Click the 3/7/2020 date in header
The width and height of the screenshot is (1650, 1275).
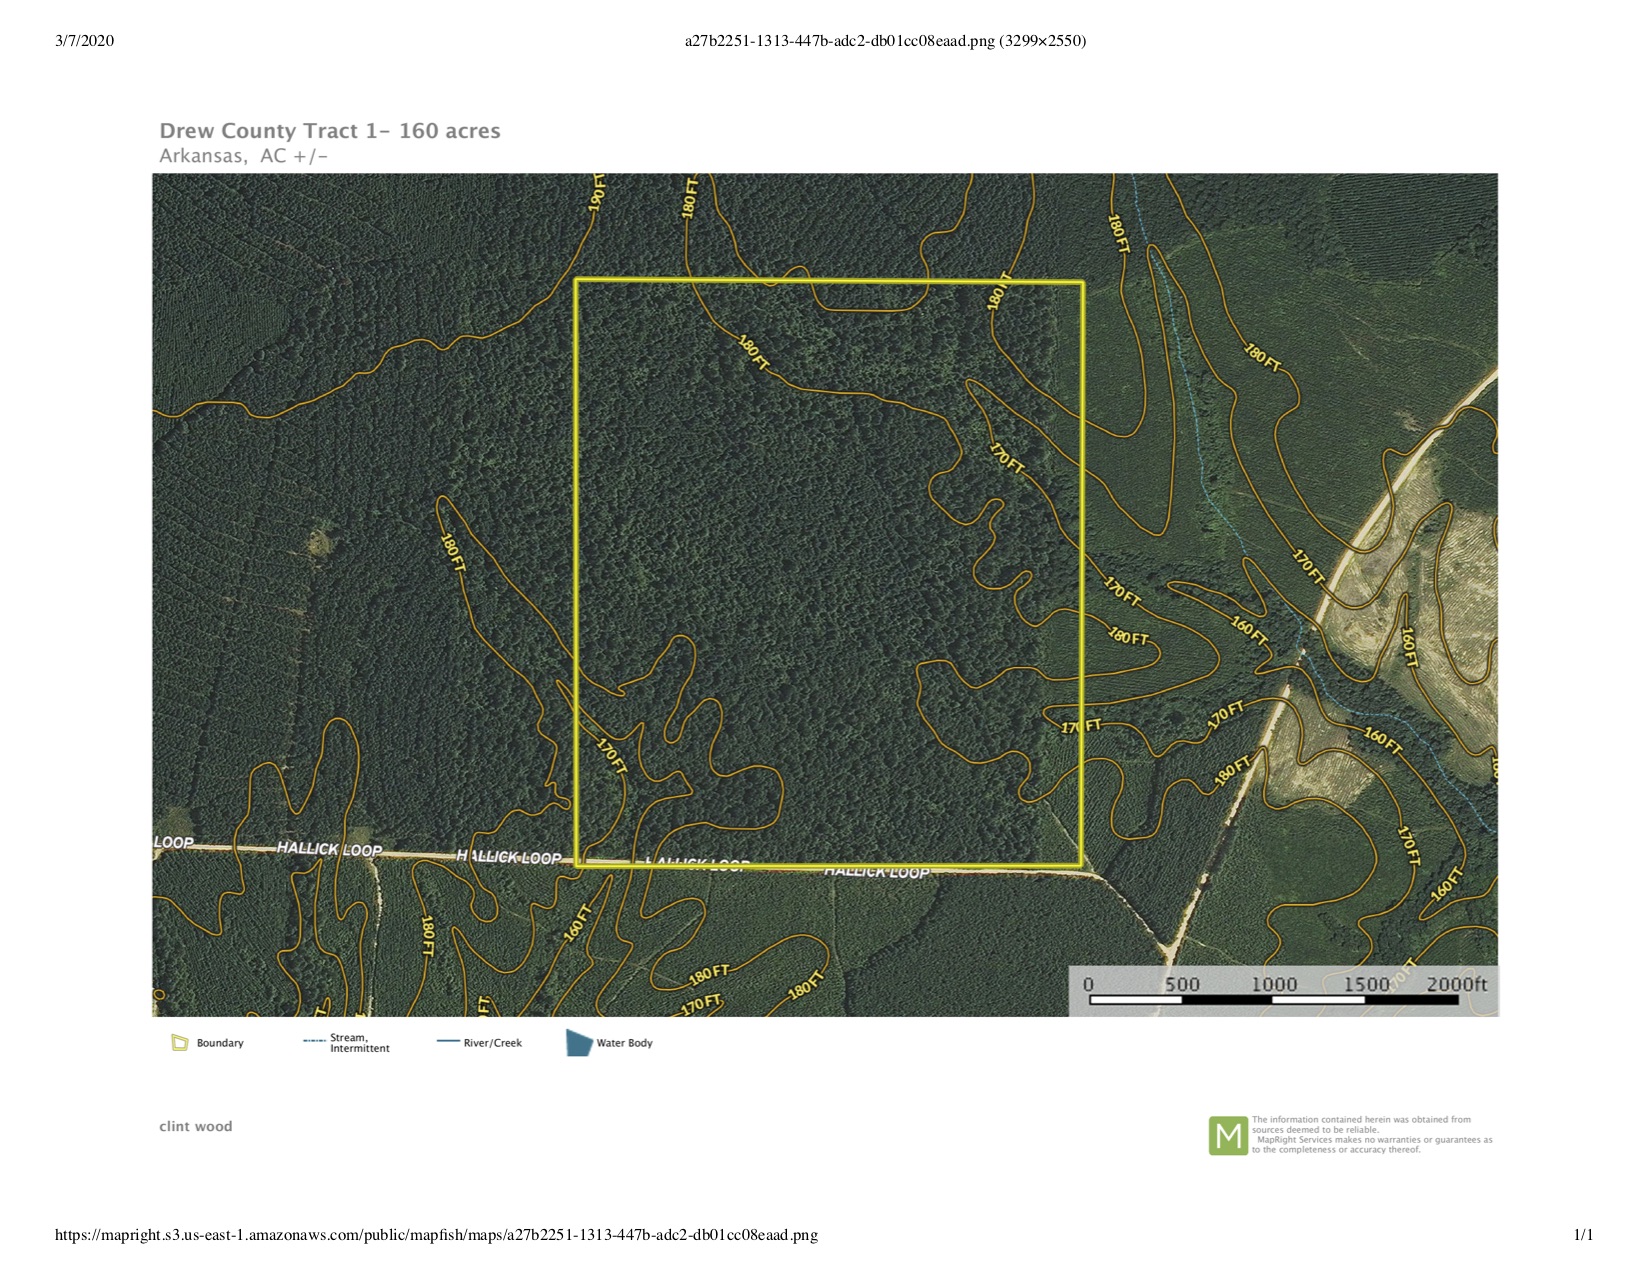(x=85, y=41)
